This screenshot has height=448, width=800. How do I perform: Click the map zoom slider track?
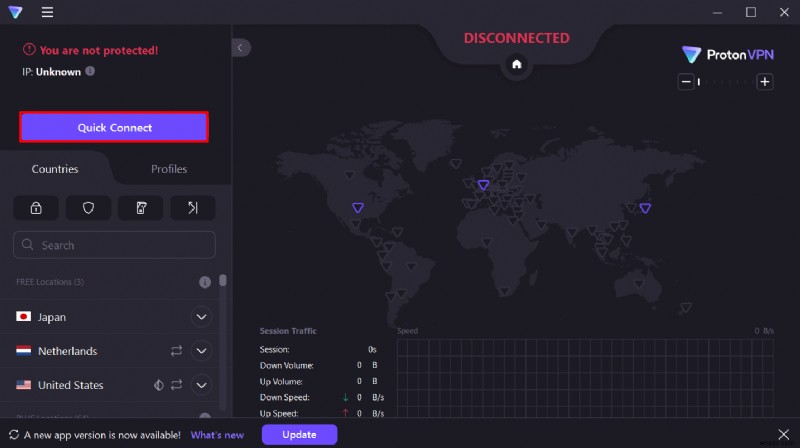(x=725, y=82)
